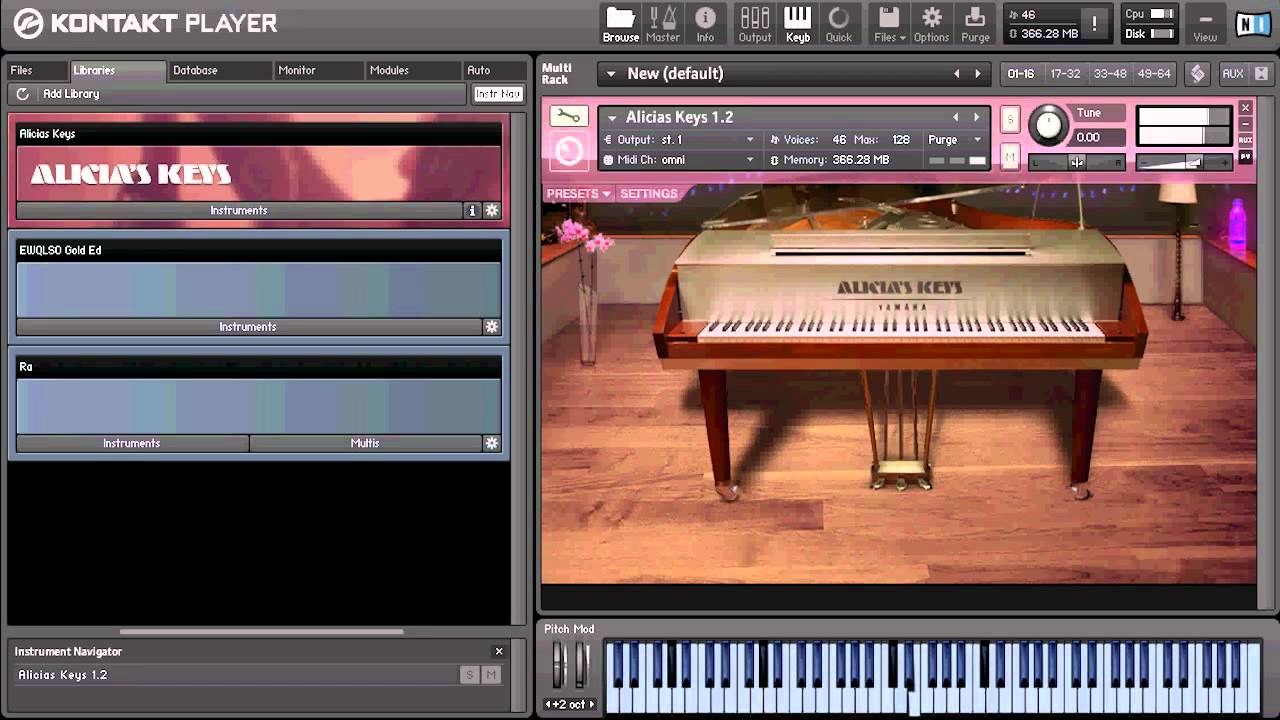Open Ra library gear settings
Image resolution: width=1280 pixels, height=720 pixels.
(x=492, y=443)
